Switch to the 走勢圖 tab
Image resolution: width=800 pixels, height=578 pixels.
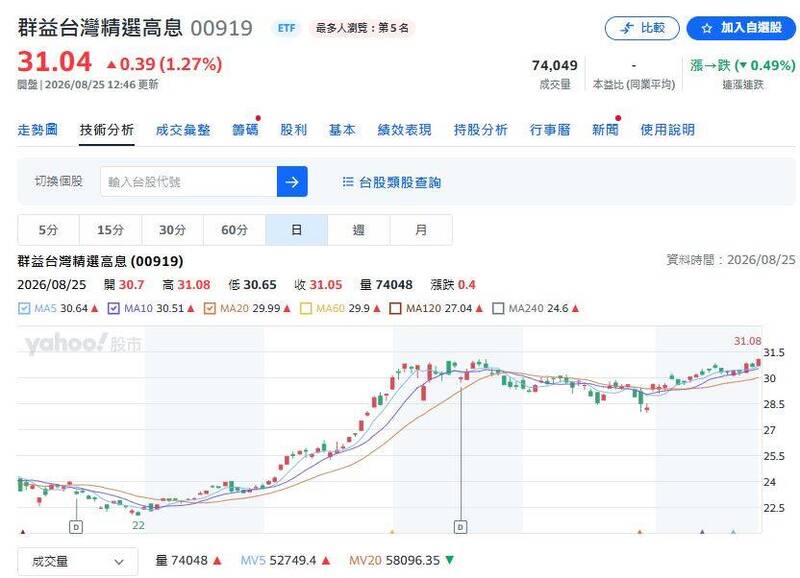[37, 130]
